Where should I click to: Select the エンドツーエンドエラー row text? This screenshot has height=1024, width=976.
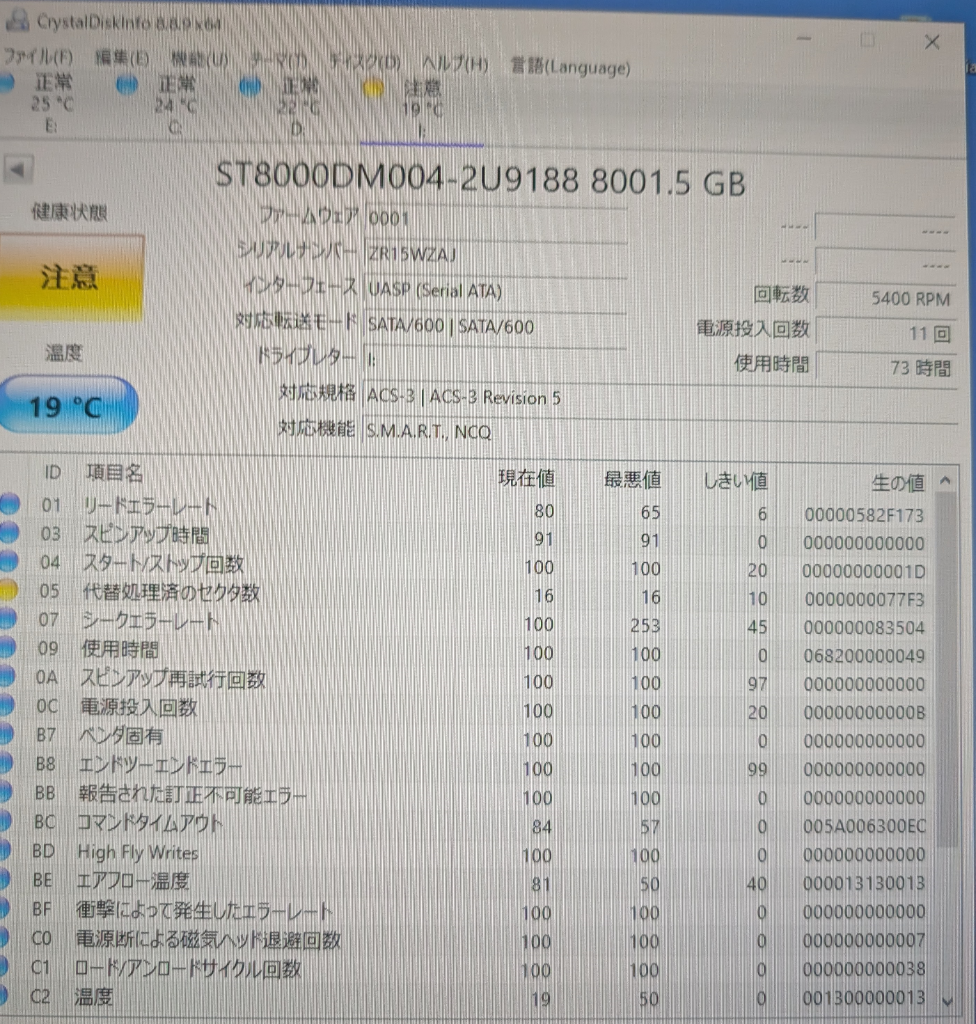pyautogui.click(x=160, y=765)
